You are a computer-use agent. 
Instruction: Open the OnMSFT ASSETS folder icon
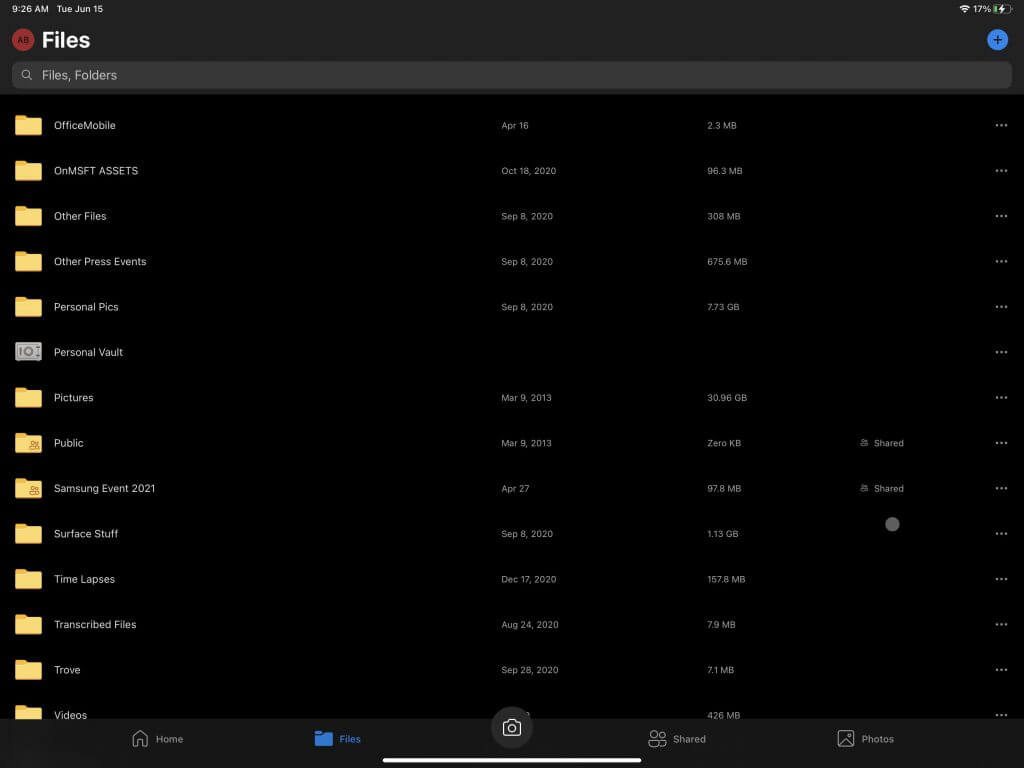click(28, 170)
